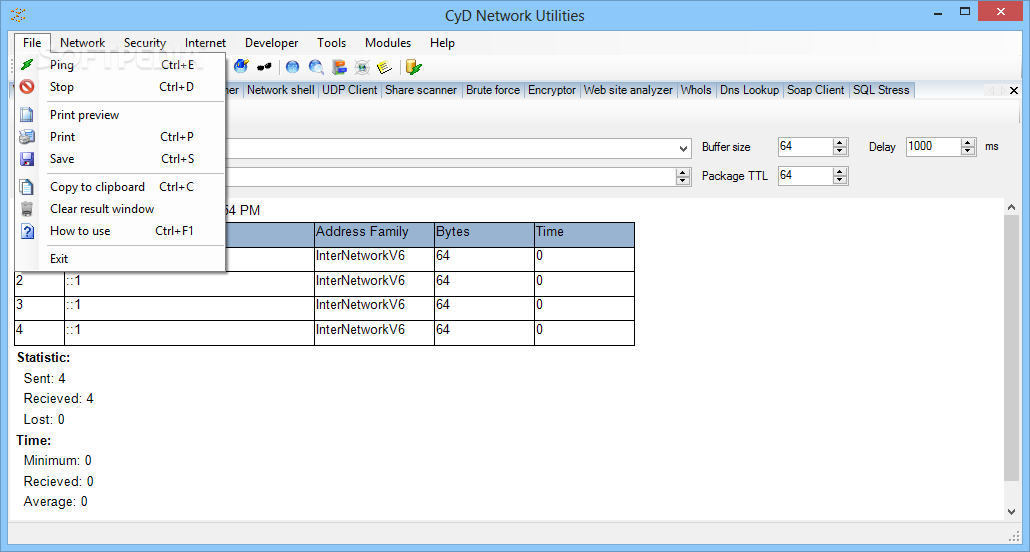Click the results pane scroll up arrow
The height and width of the screenshot is (552, 1030).
(1011, 206)
